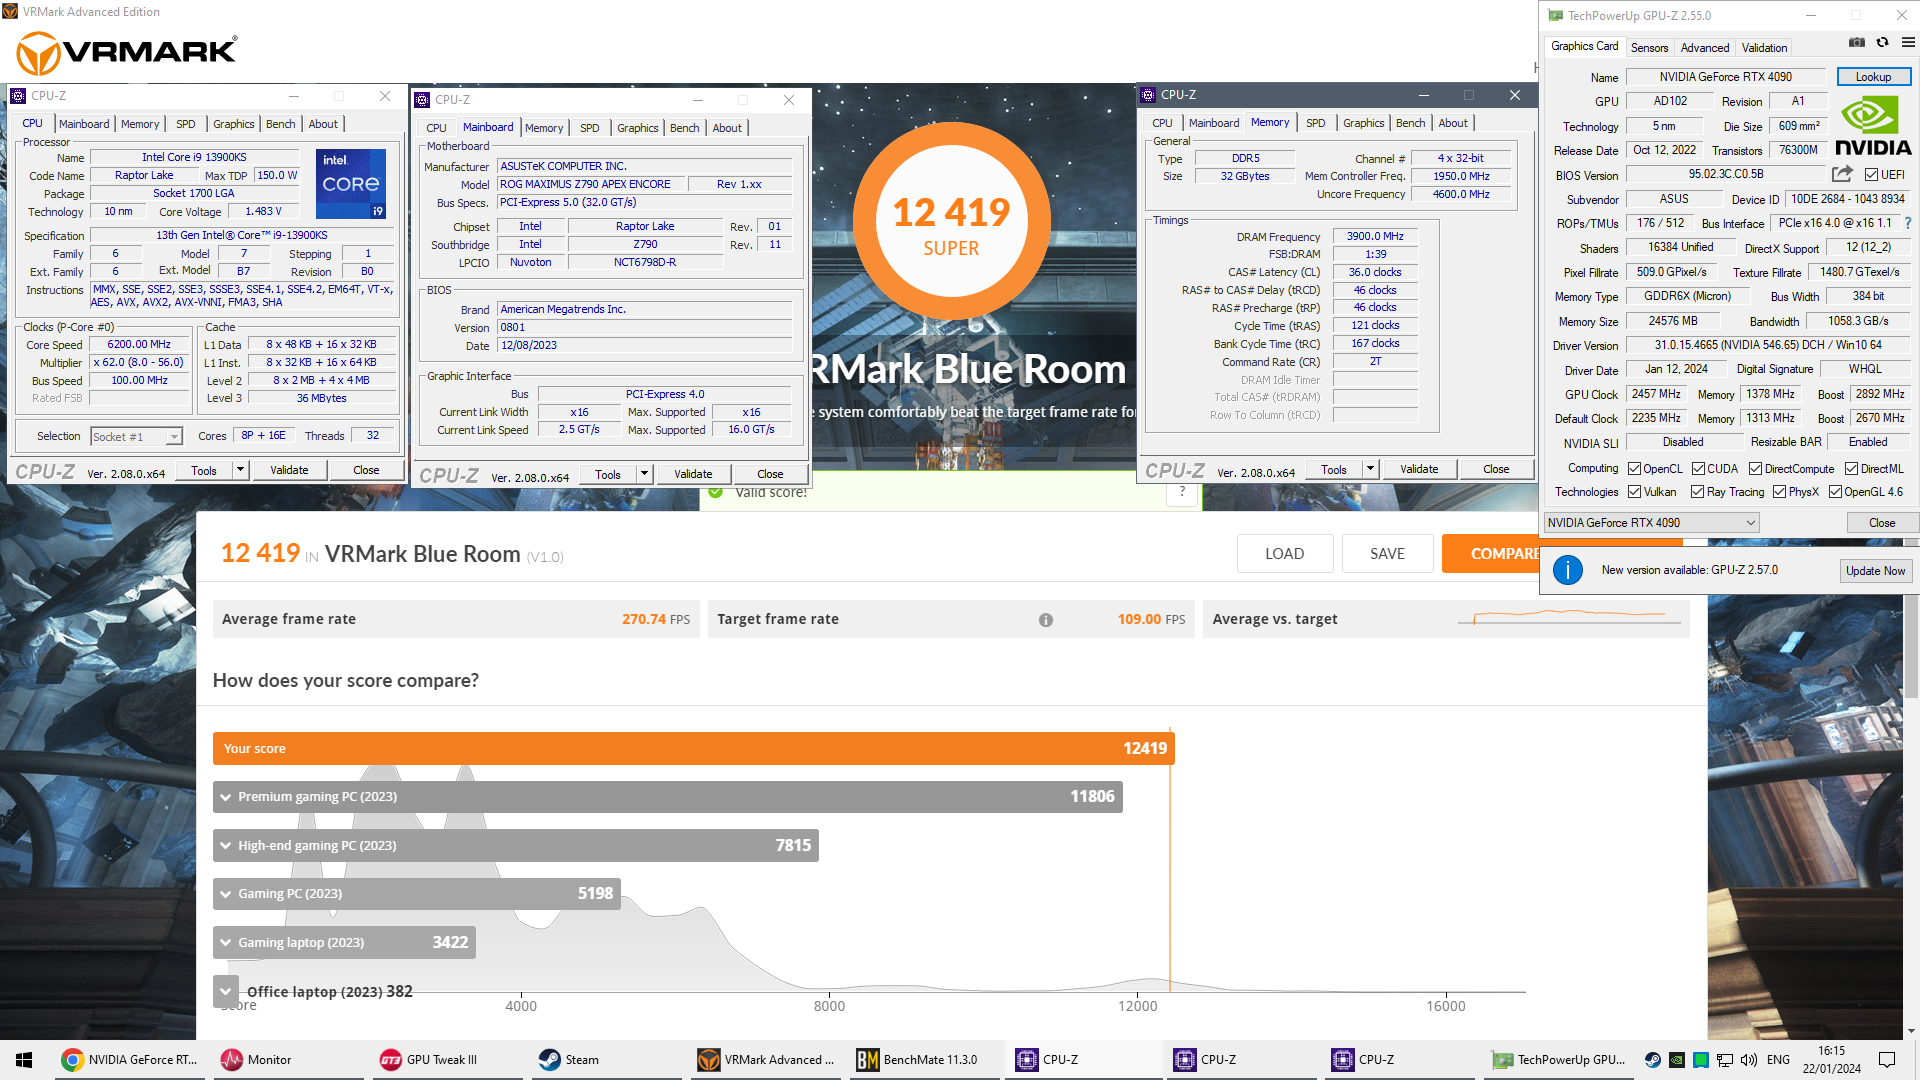Open Tools dropdown arrow in Memory CPU-Z window
Image resolution: width=1920 pixels, height=1080 pixels.
pos(1370,469)
